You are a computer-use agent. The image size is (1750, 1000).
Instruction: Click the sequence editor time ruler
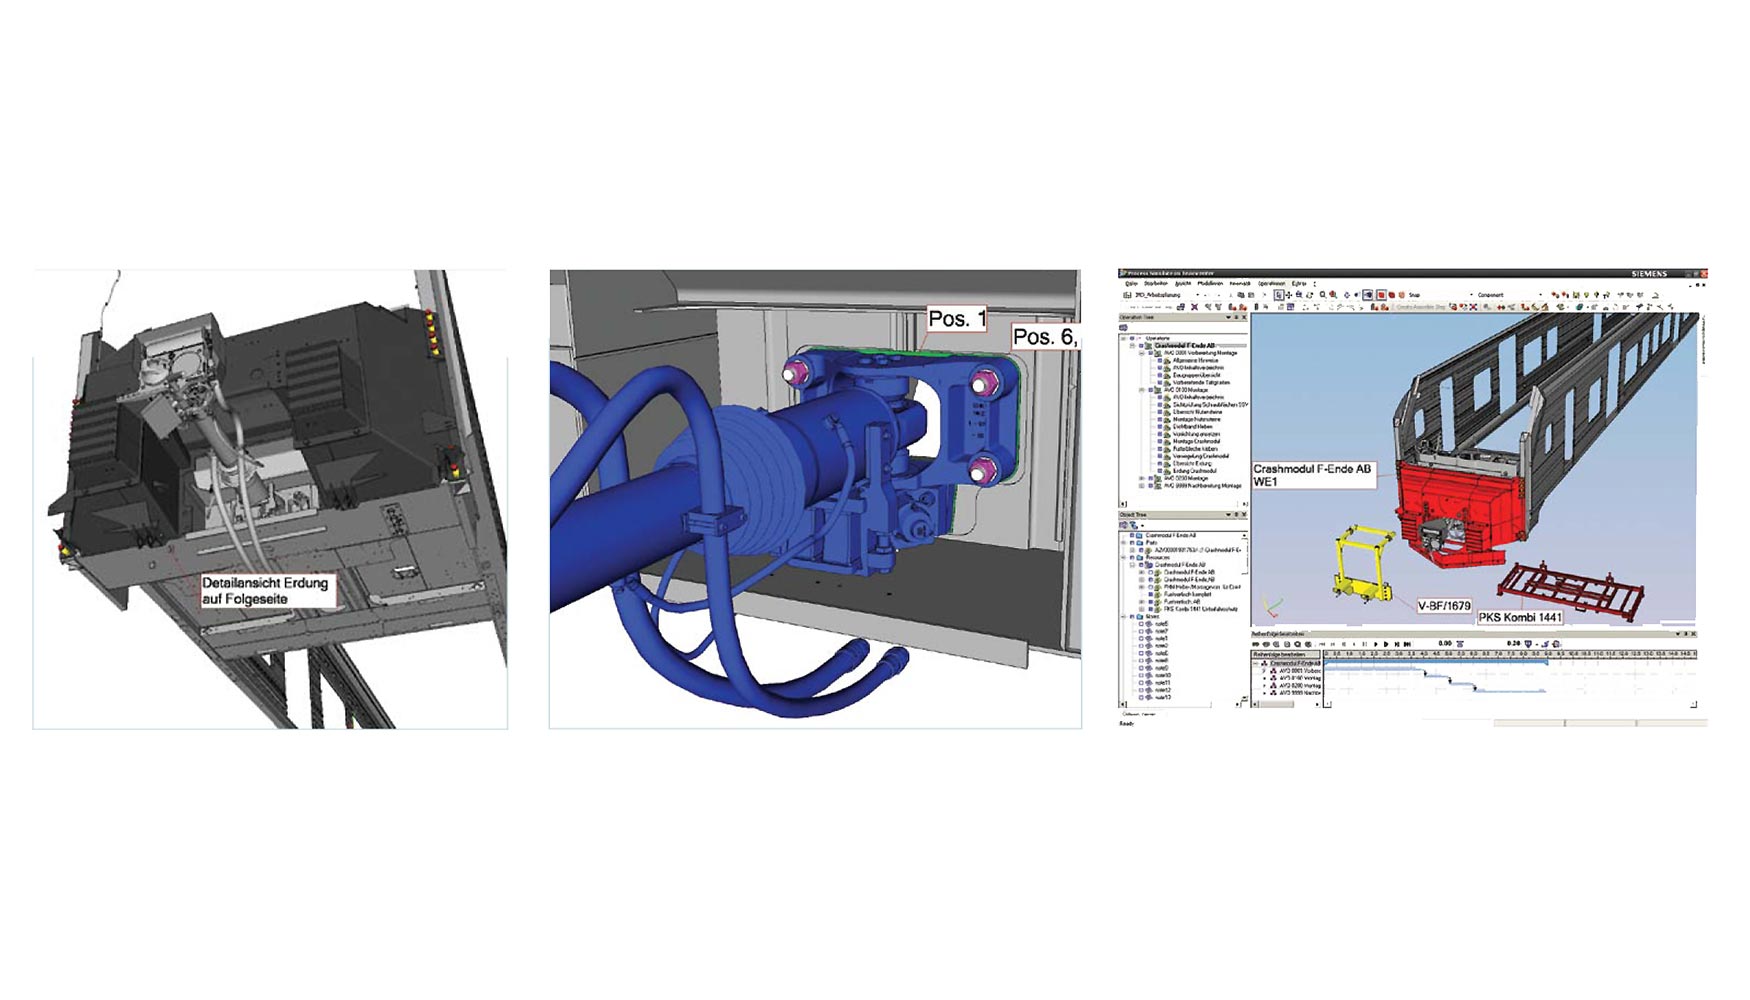click(1510, 654)
